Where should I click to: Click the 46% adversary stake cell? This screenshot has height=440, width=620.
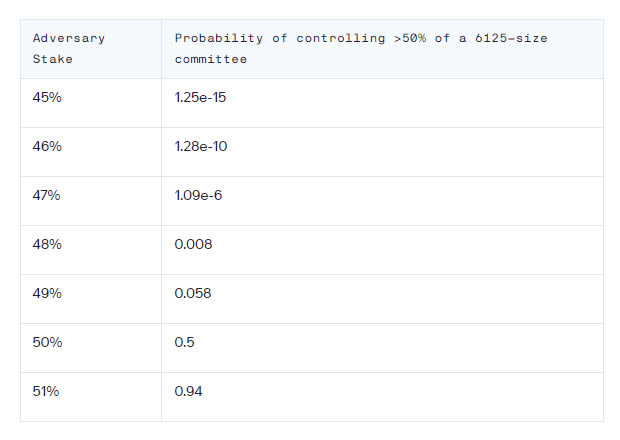(x=47, y=146)
